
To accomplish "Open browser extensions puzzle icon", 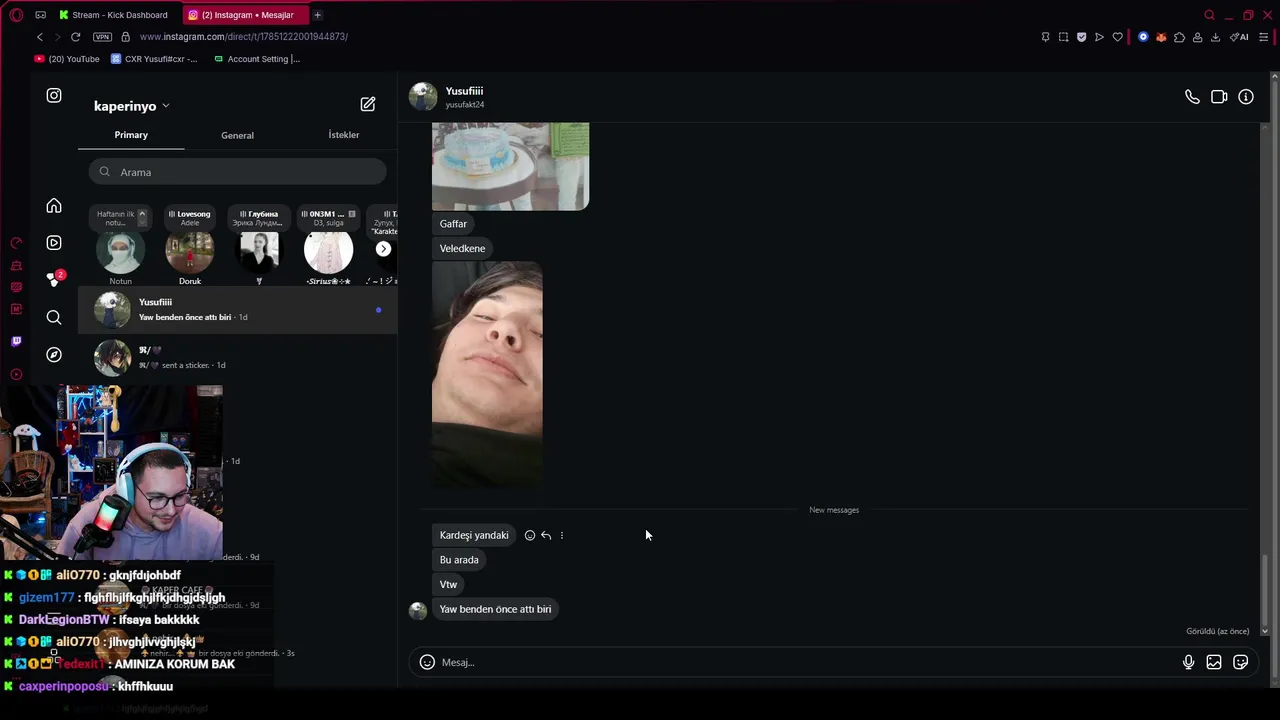I will tap(1179, 37).
